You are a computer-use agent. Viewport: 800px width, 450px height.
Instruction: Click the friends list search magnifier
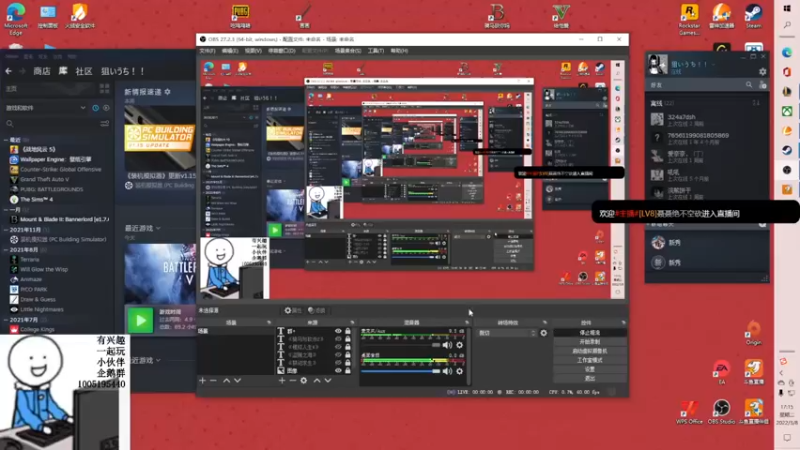[x=749, y=85]
